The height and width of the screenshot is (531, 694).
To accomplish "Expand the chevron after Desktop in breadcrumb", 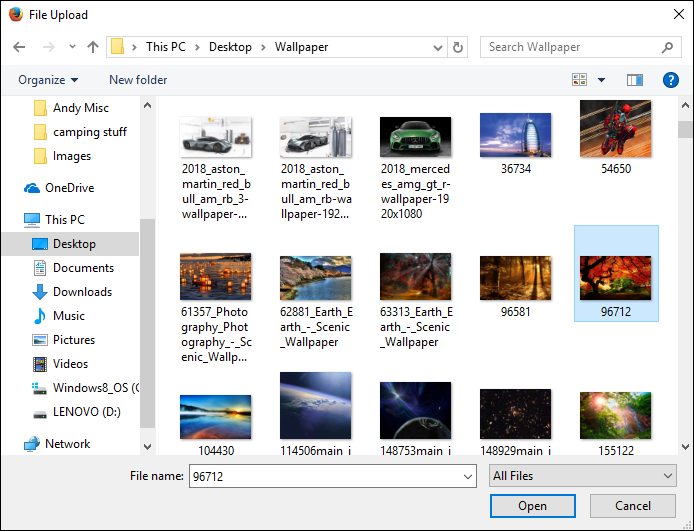I will tap(263, 47).
